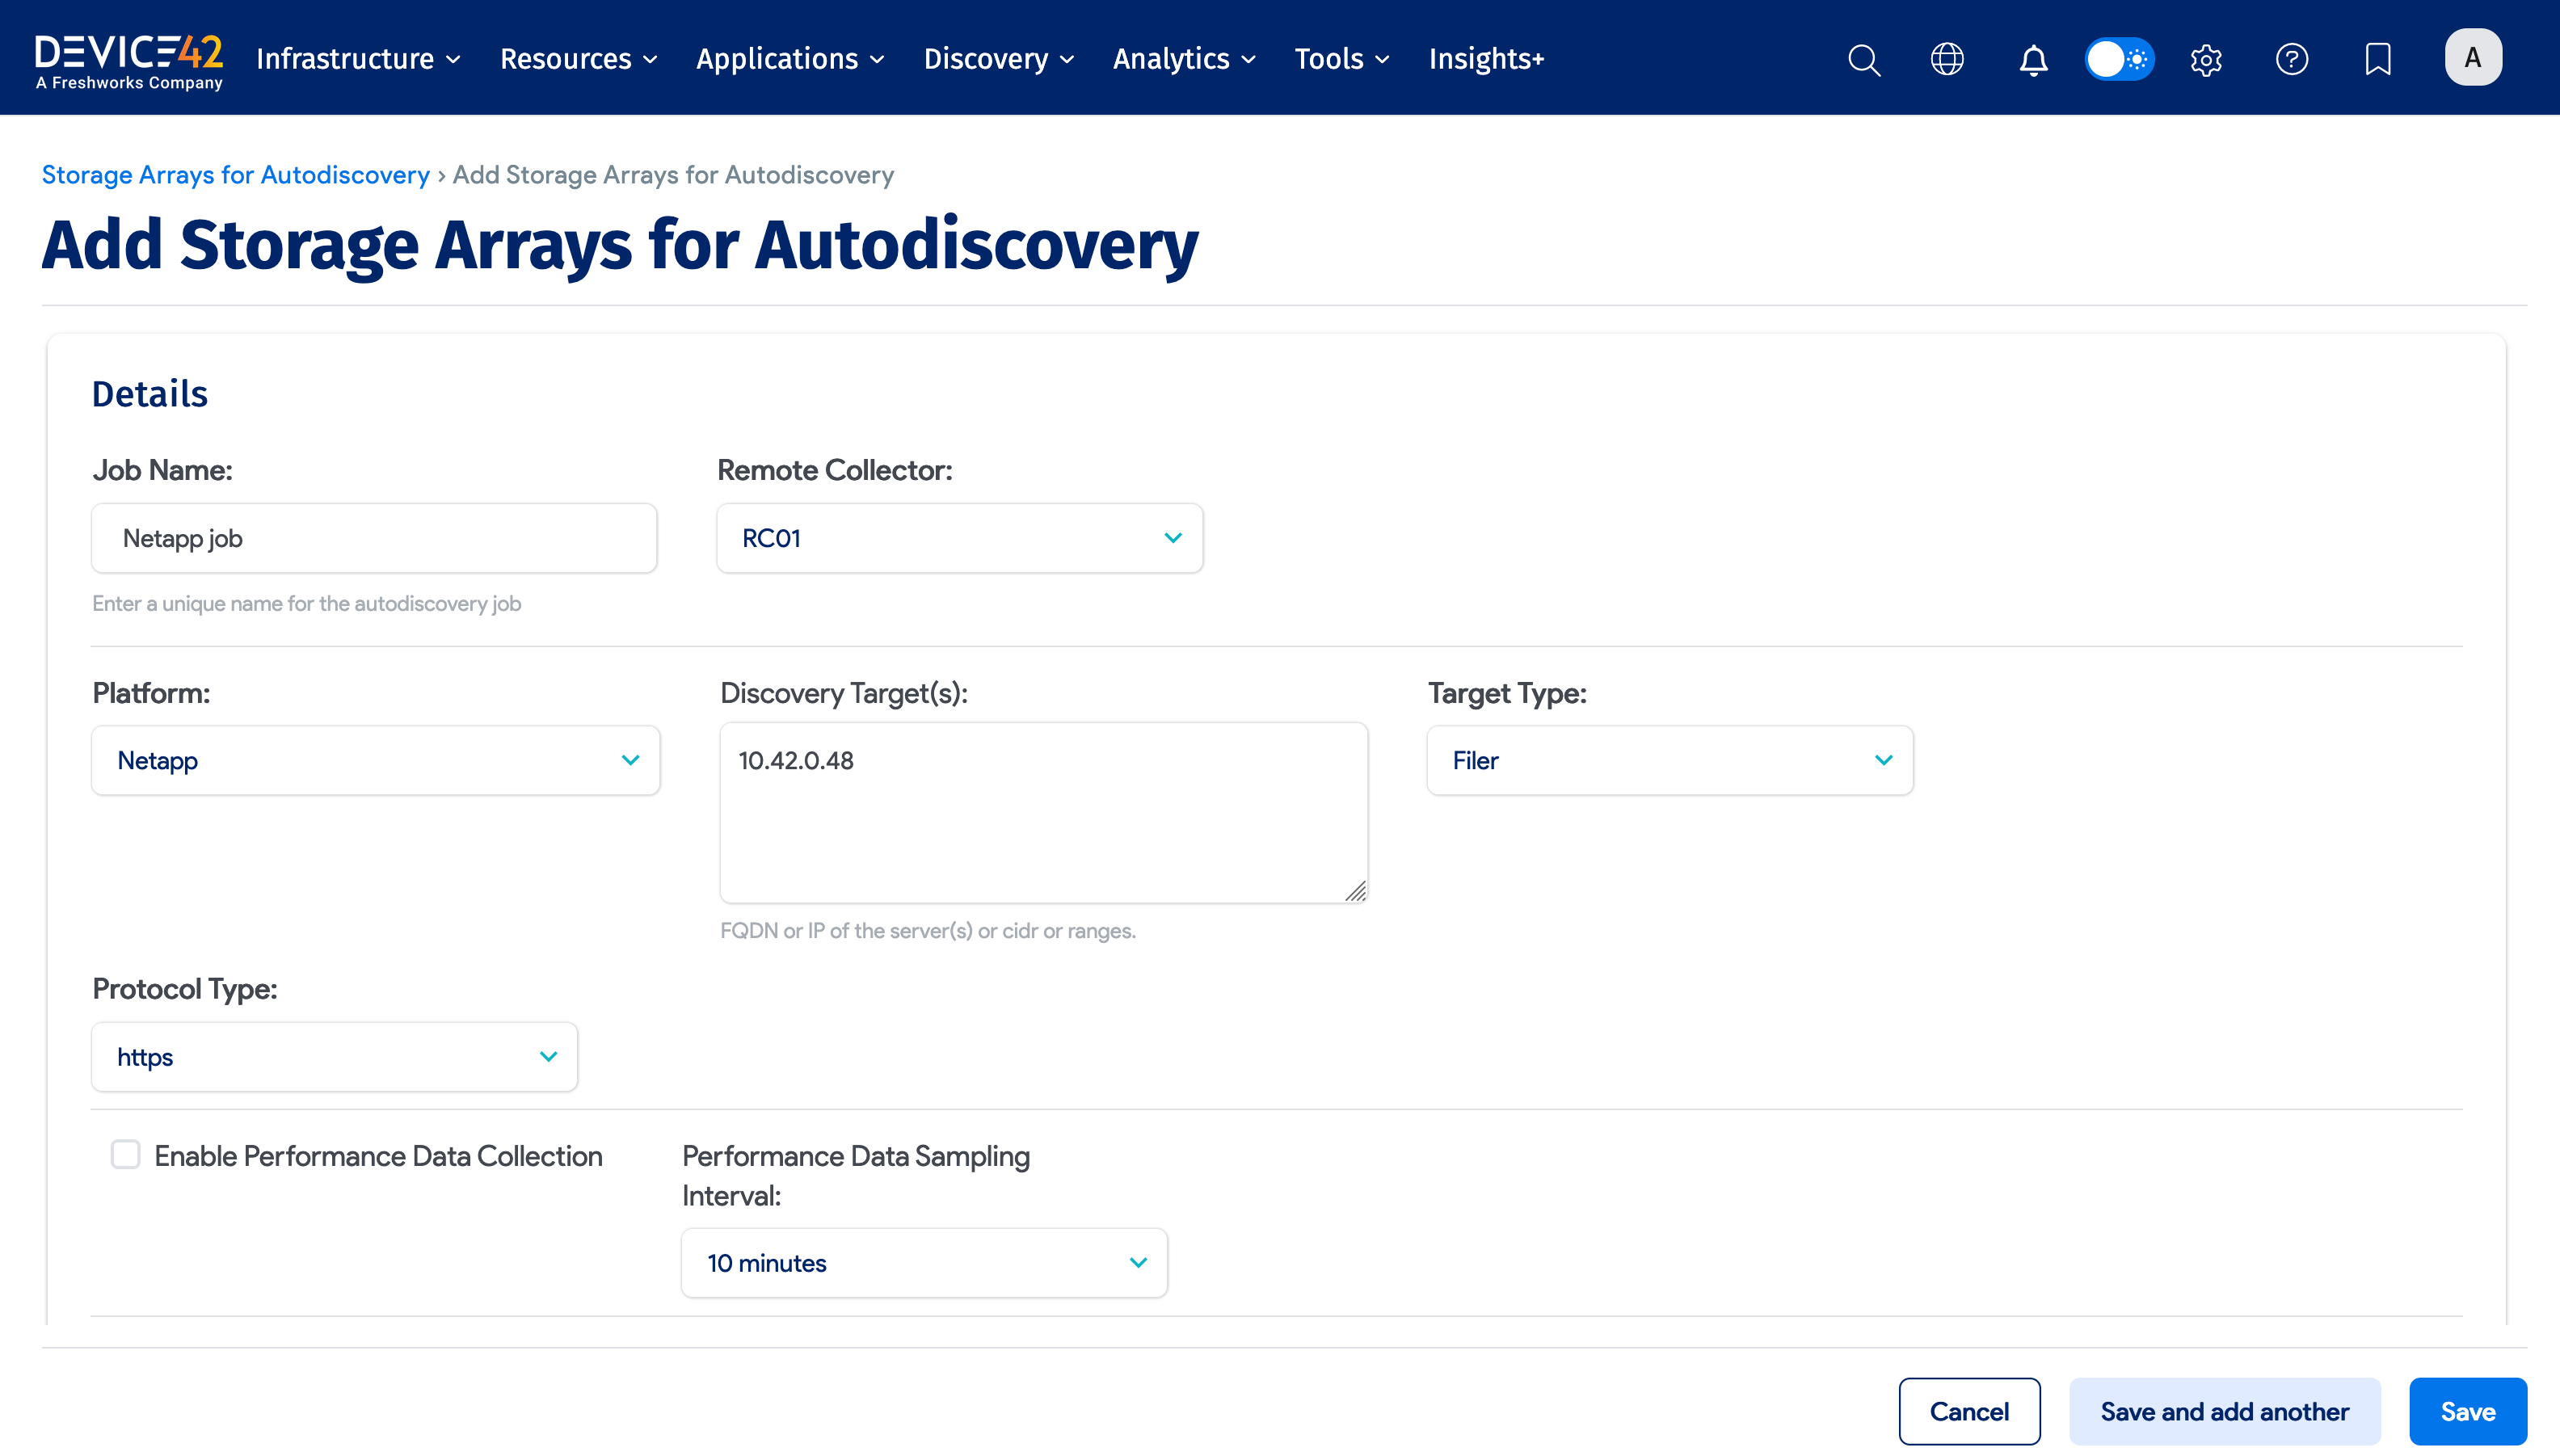2560x1456 pixels.
Task: Open the Discovery menu
Action: click(998, 59)
